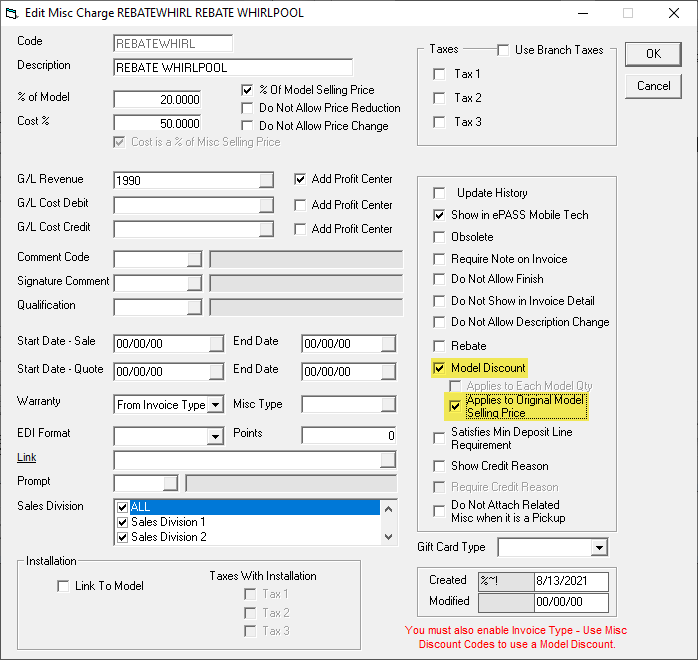This screenshot has width=698, height=660.
Task: Open Quote End Date calendar button
Action: (x=388, y=372)
